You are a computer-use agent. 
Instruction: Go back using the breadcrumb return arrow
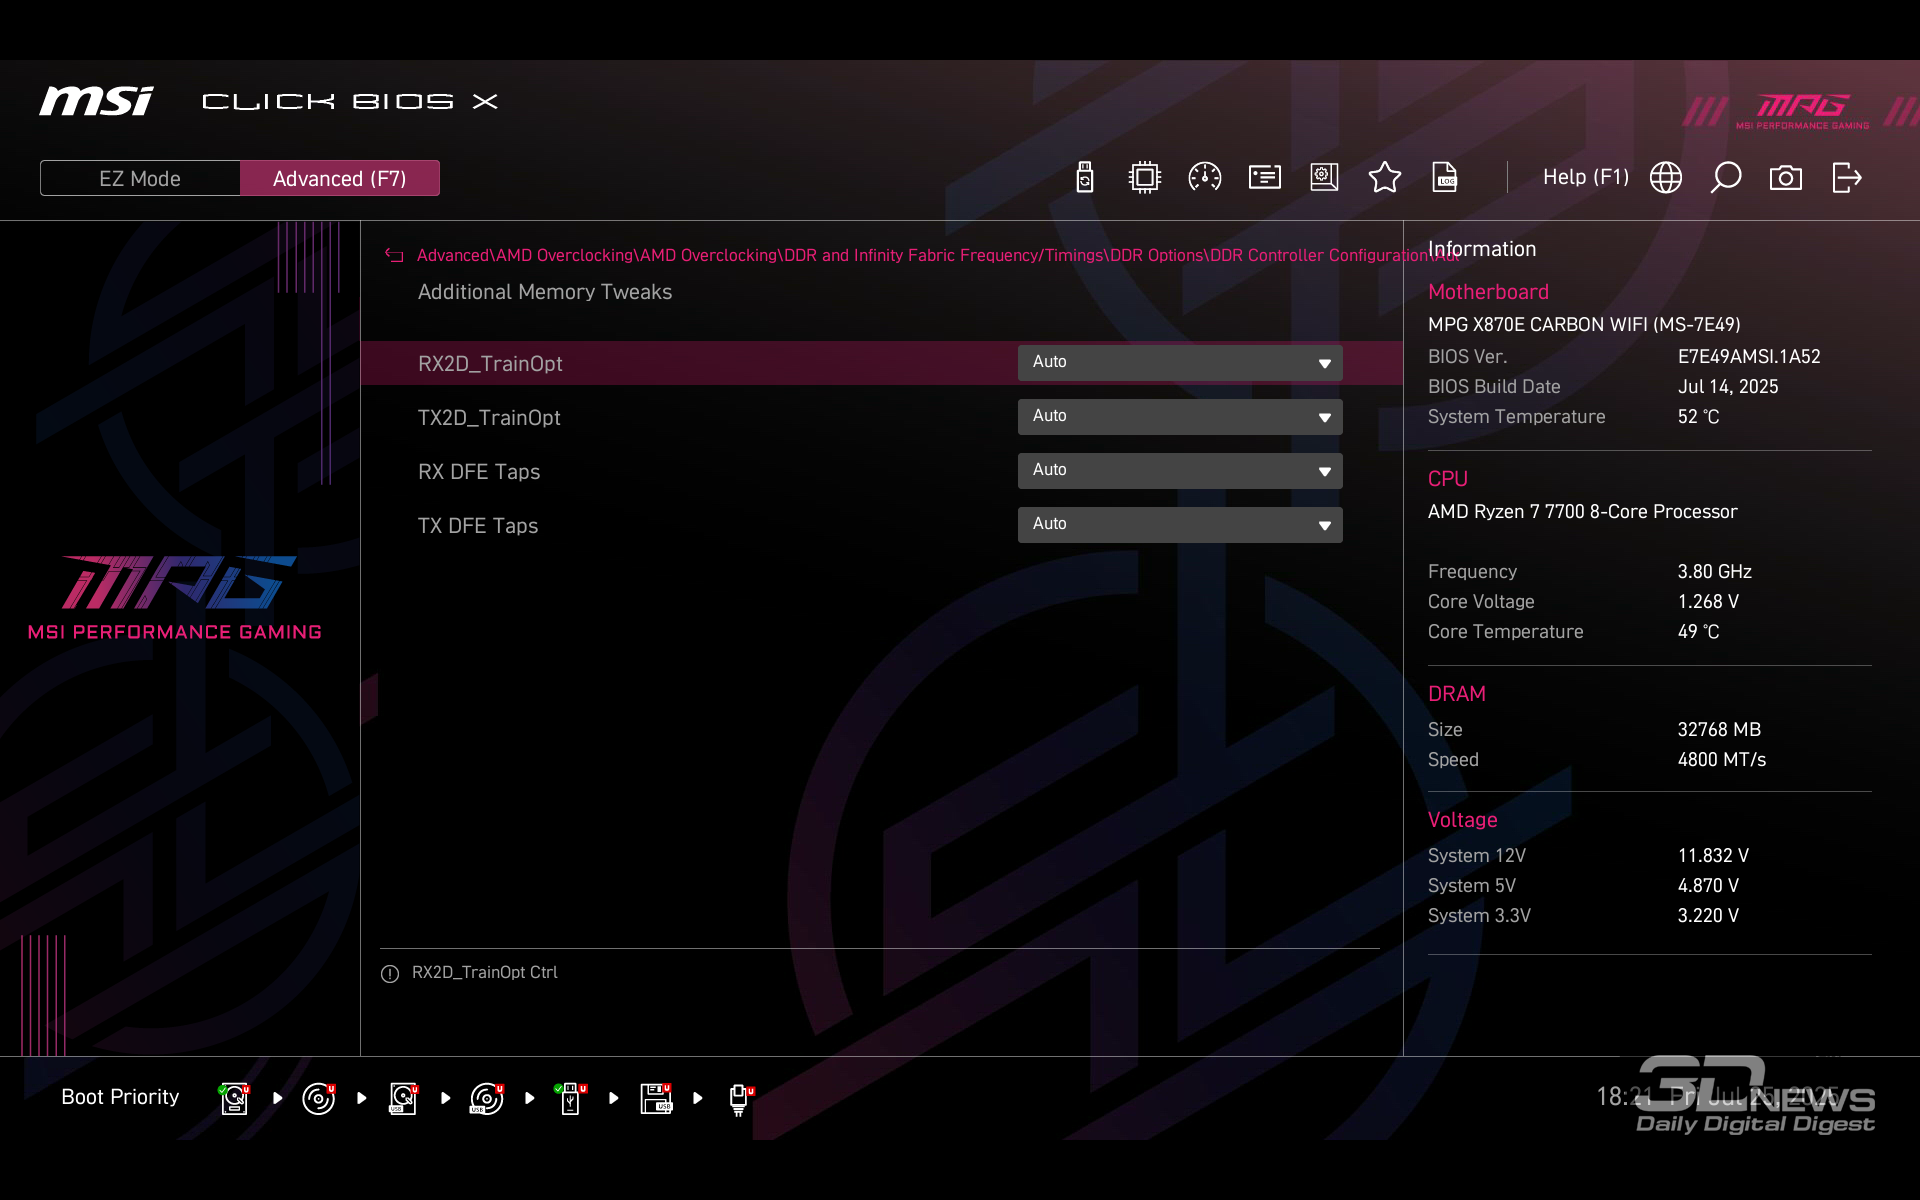click(x=395, y=256)
